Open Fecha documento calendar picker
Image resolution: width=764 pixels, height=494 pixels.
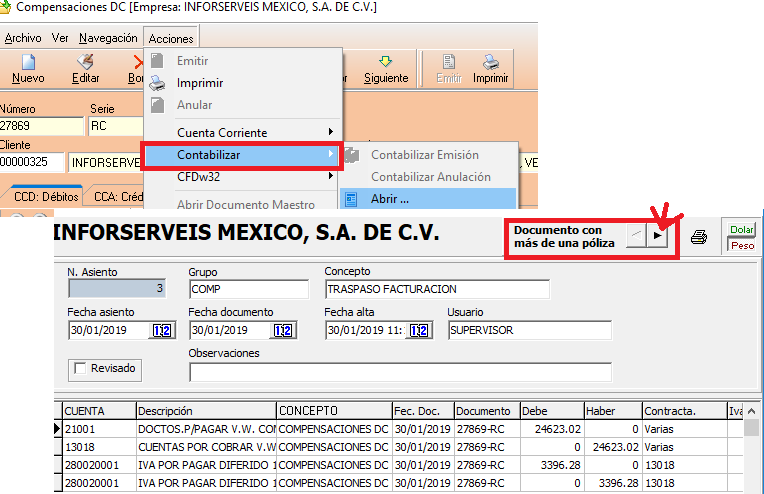pyautogui.click(x=283, y=331)
